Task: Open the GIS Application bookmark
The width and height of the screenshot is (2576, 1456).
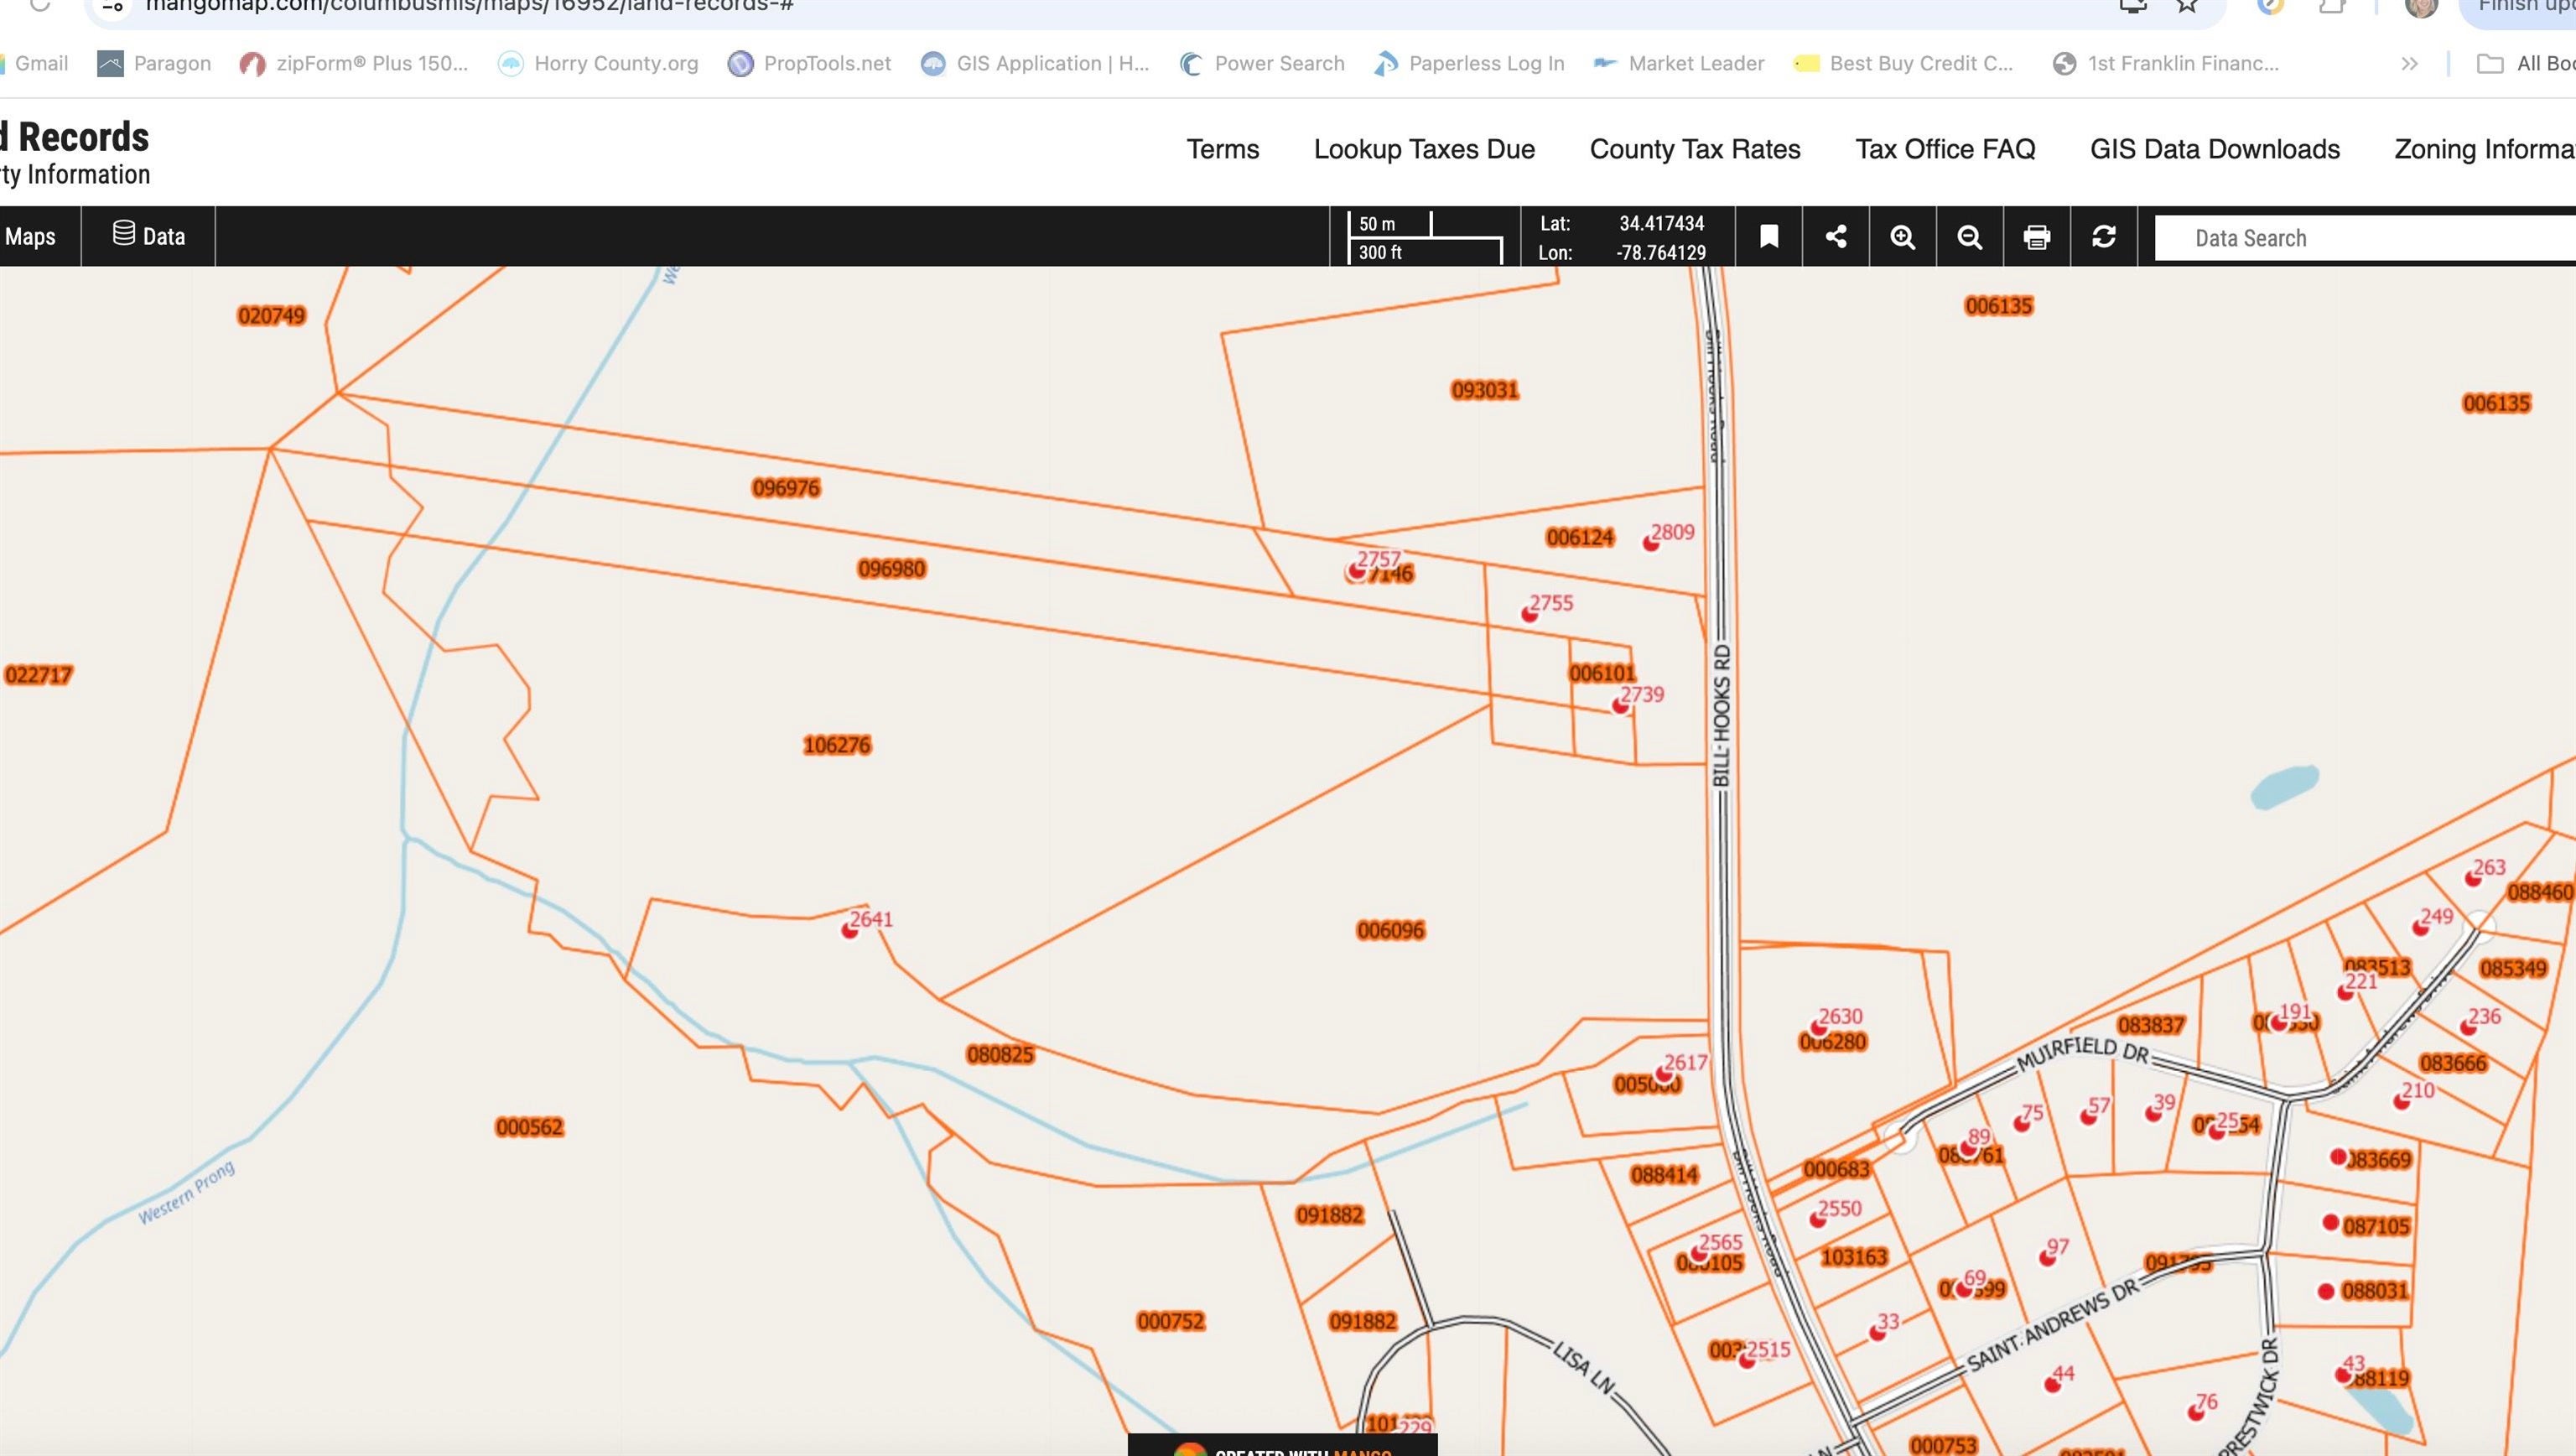Action: [x=1035, y=64]
